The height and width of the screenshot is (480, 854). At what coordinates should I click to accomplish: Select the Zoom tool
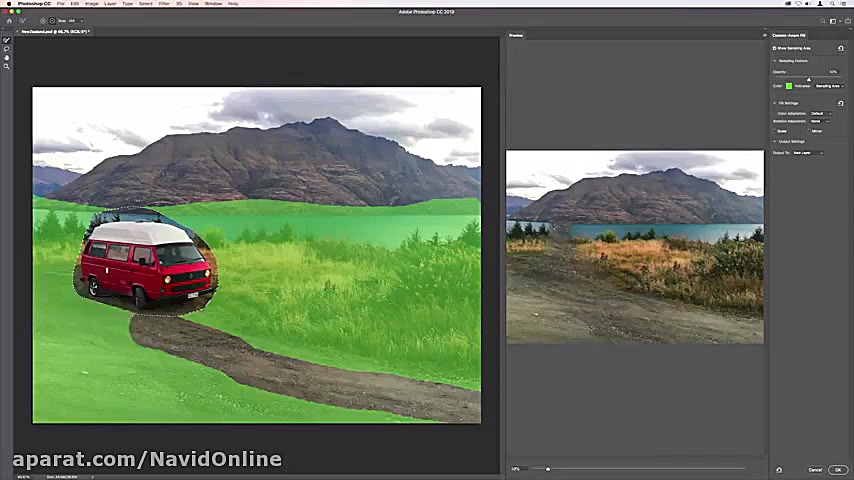click(7, 66)
